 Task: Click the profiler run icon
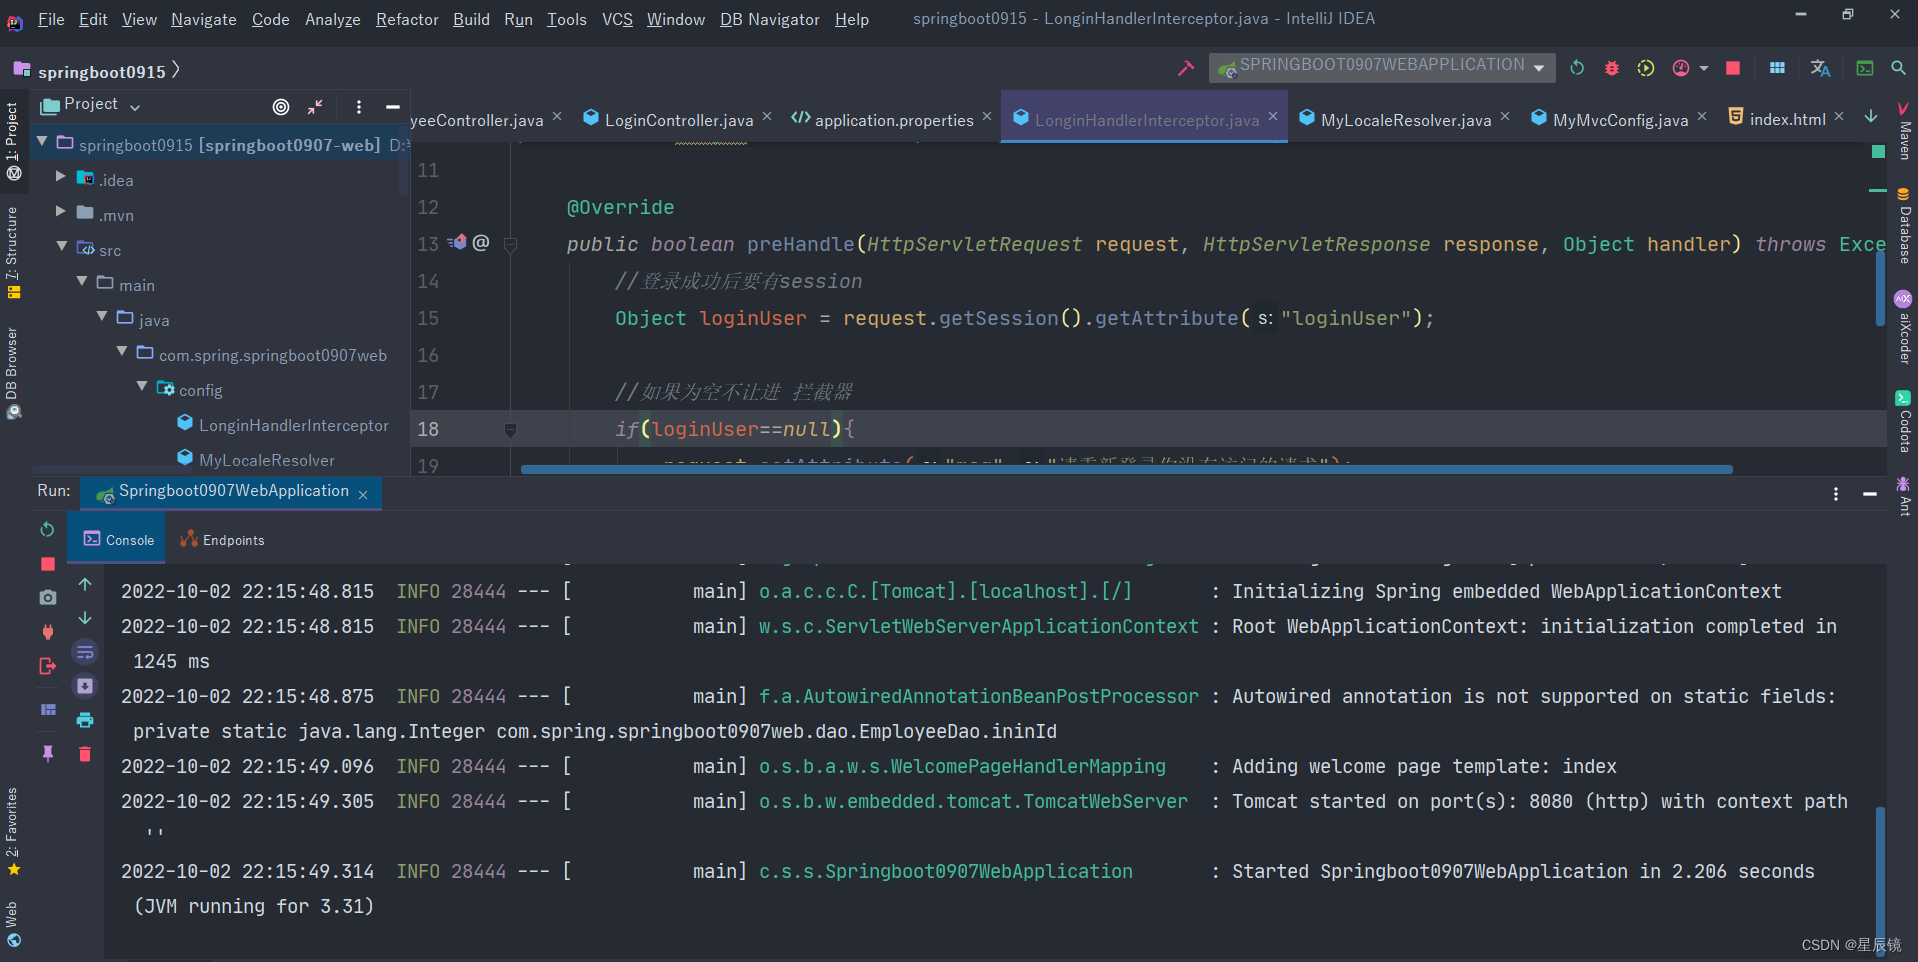click(1681, 68)
